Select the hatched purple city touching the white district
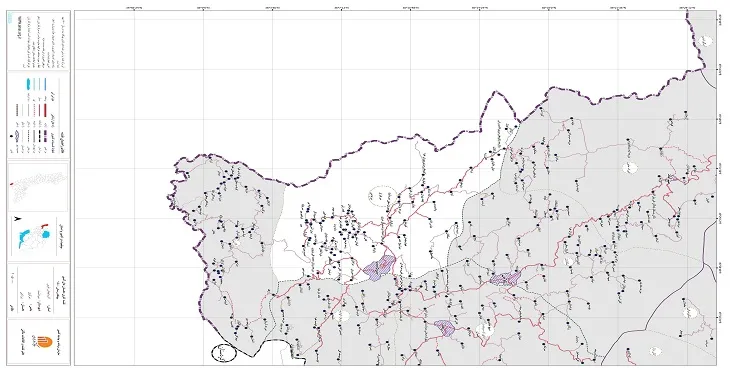This screenshot has width=730, height=370. tap(379, 267)
